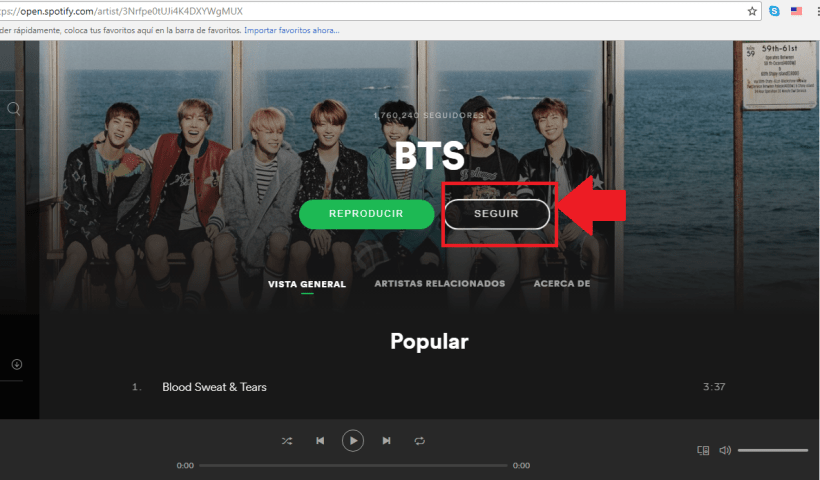
Task: Click the Popular section heading
Action: pos(429,341)
